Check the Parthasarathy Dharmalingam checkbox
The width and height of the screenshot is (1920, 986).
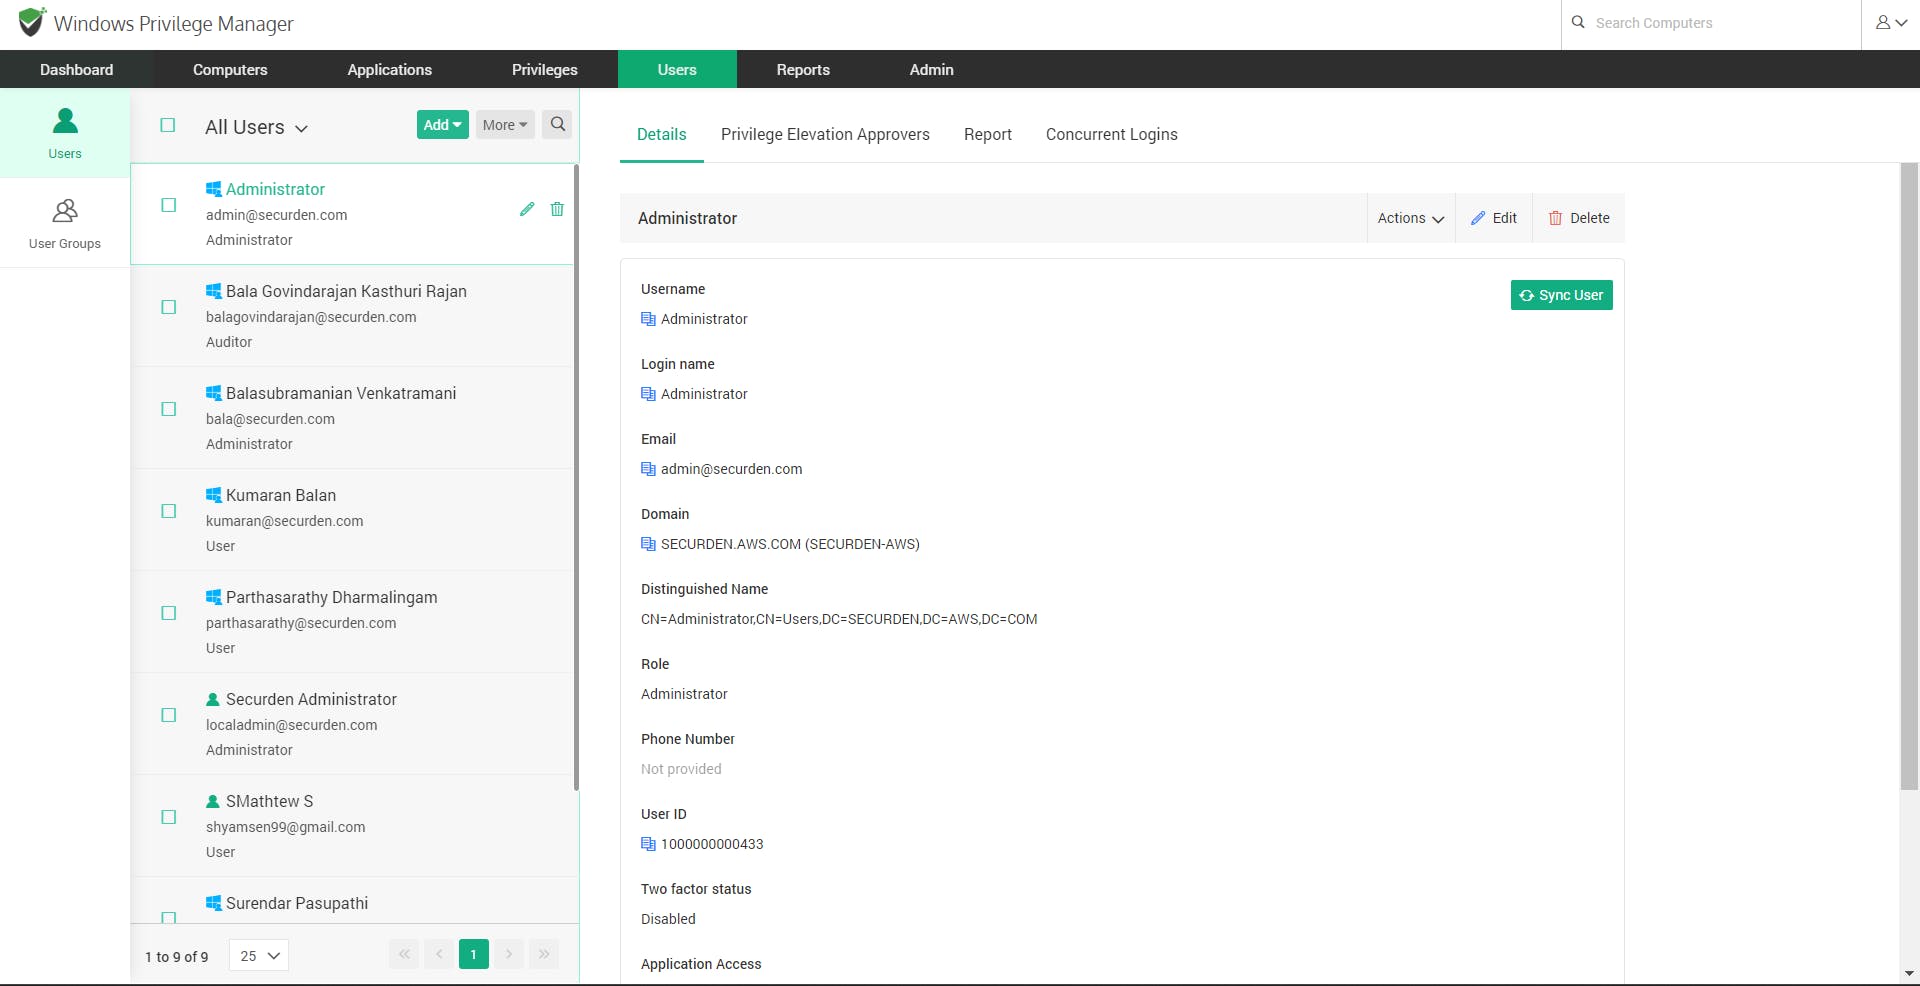169,613
